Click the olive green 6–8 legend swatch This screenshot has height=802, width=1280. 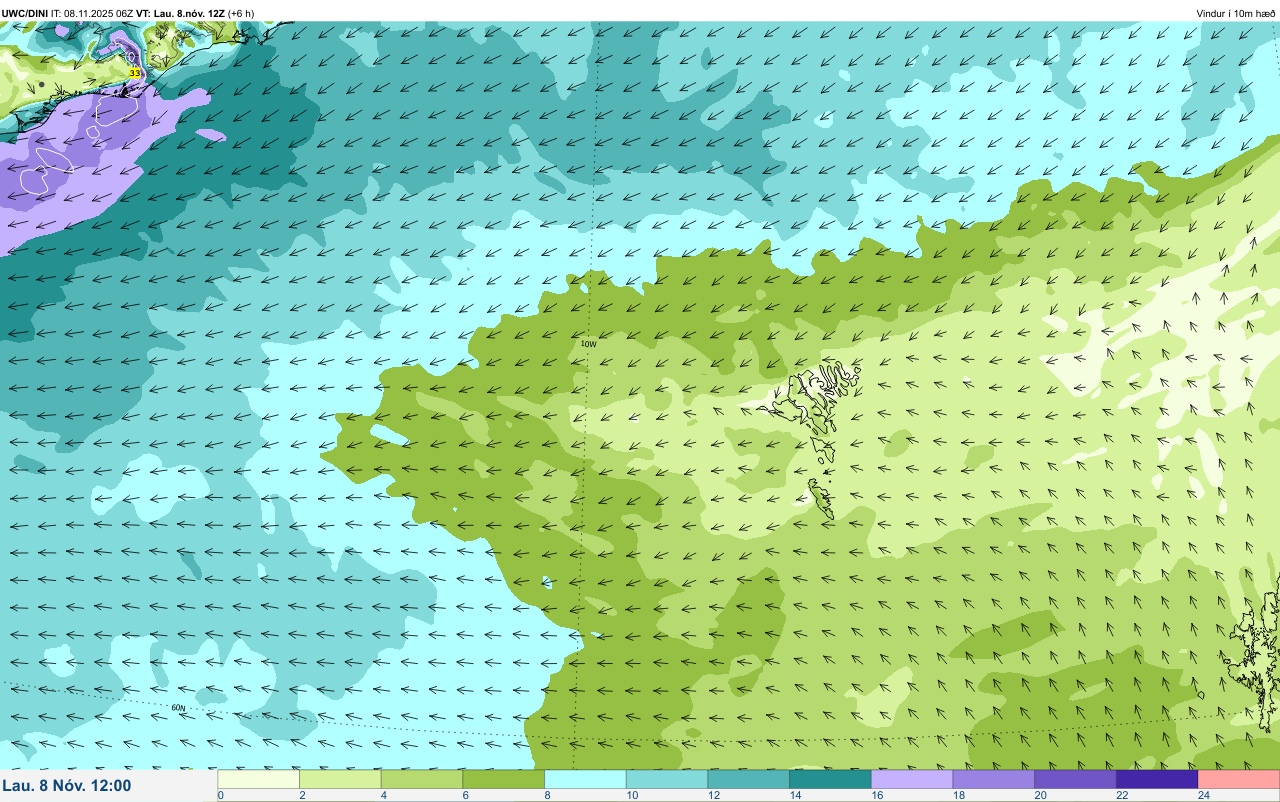[504, 779]
